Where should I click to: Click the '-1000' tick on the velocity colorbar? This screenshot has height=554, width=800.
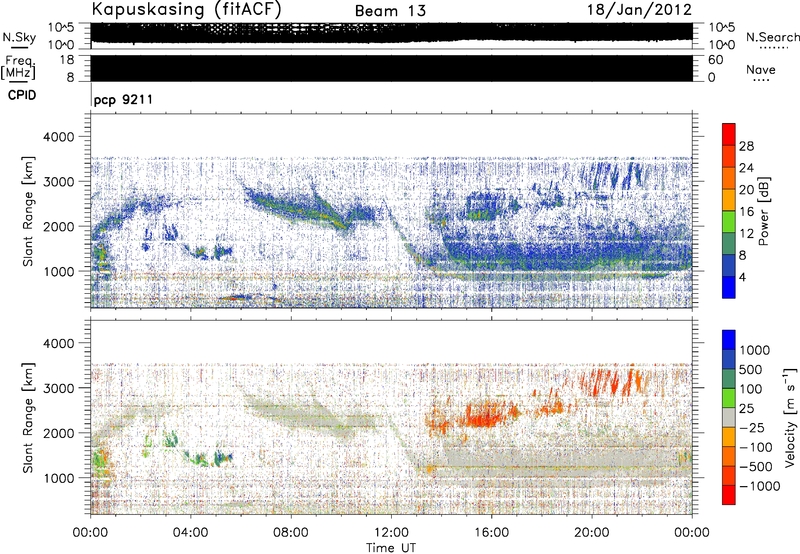coord(760,486)
